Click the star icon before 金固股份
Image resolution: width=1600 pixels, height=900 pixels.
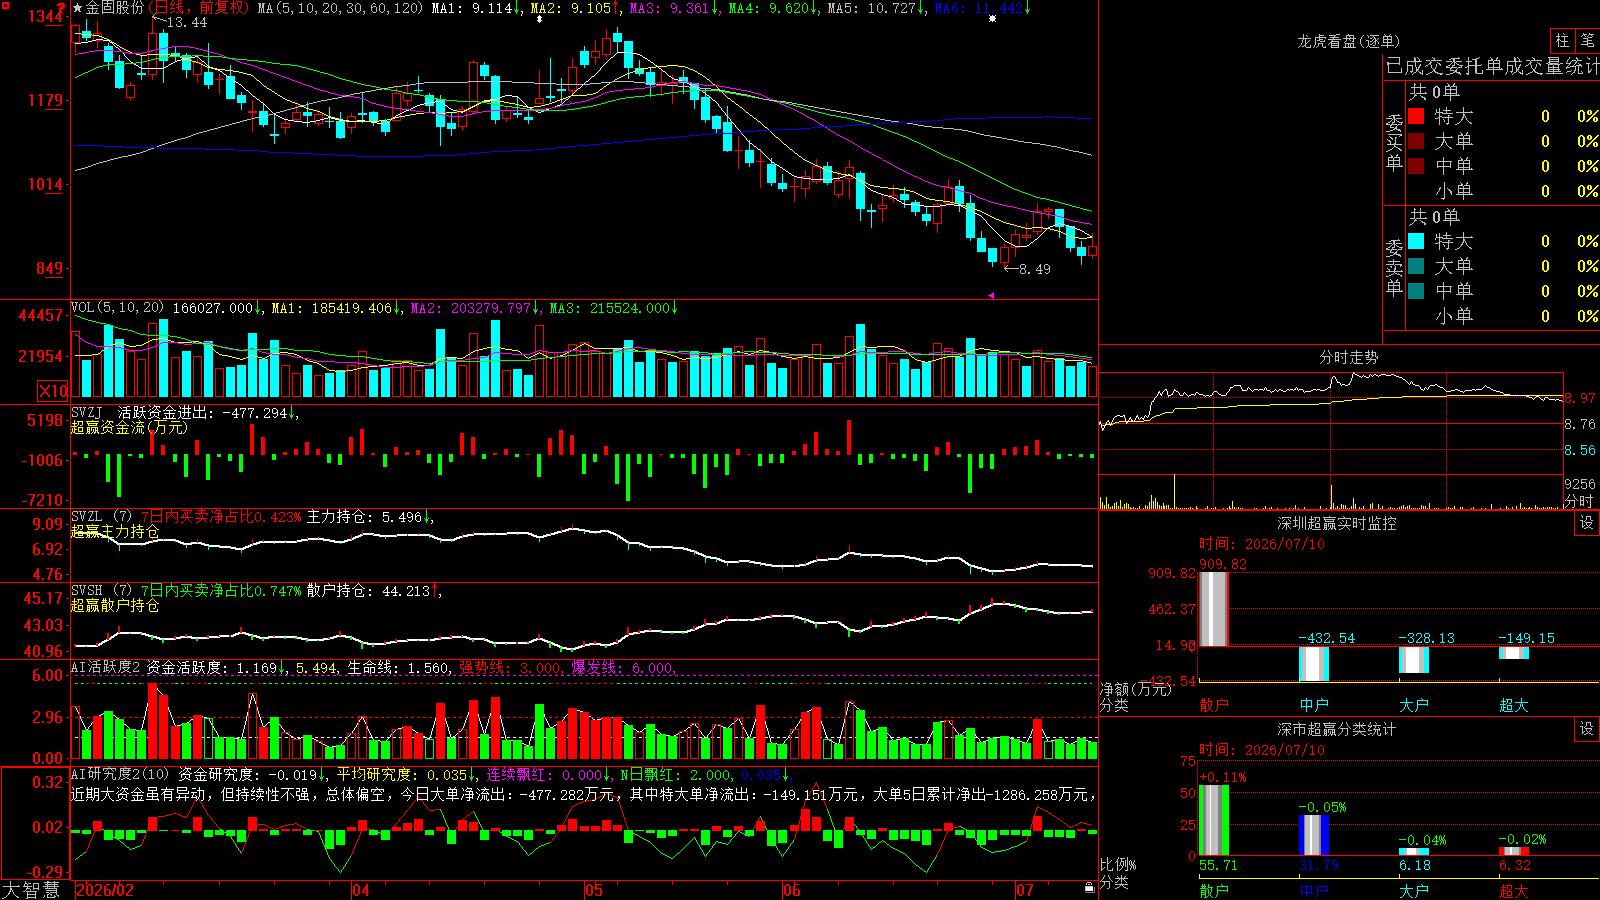(78, 8)
